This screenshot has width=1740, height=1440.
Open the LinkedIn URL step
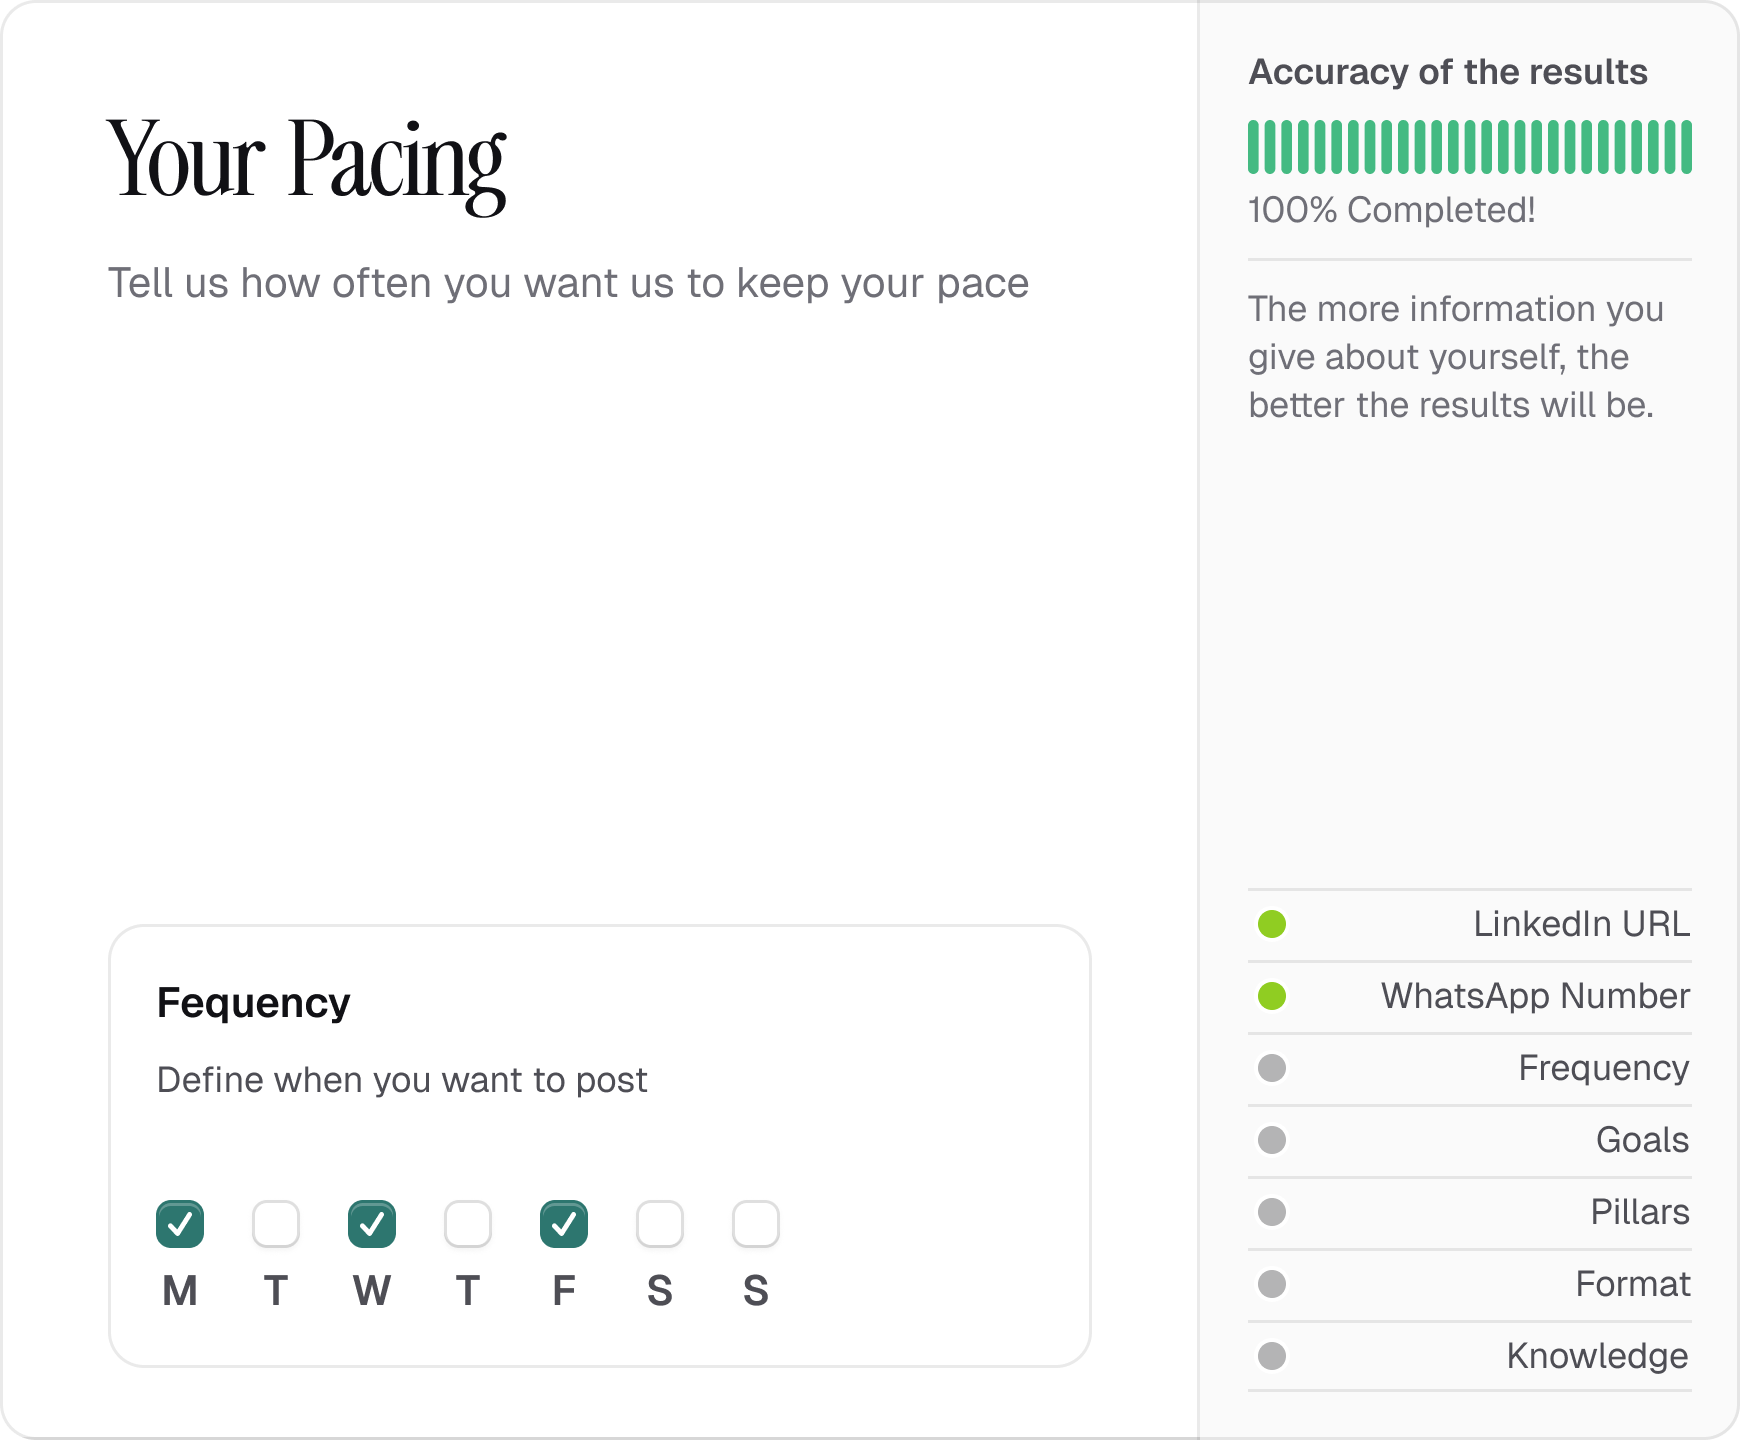pos(1581,924)
